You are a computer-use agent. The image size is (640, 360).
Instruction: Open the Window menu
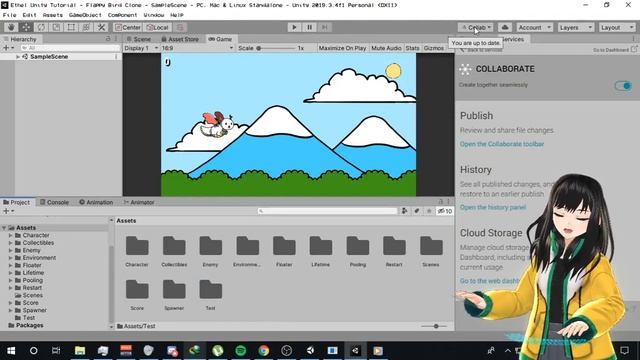tap(153, 15)
